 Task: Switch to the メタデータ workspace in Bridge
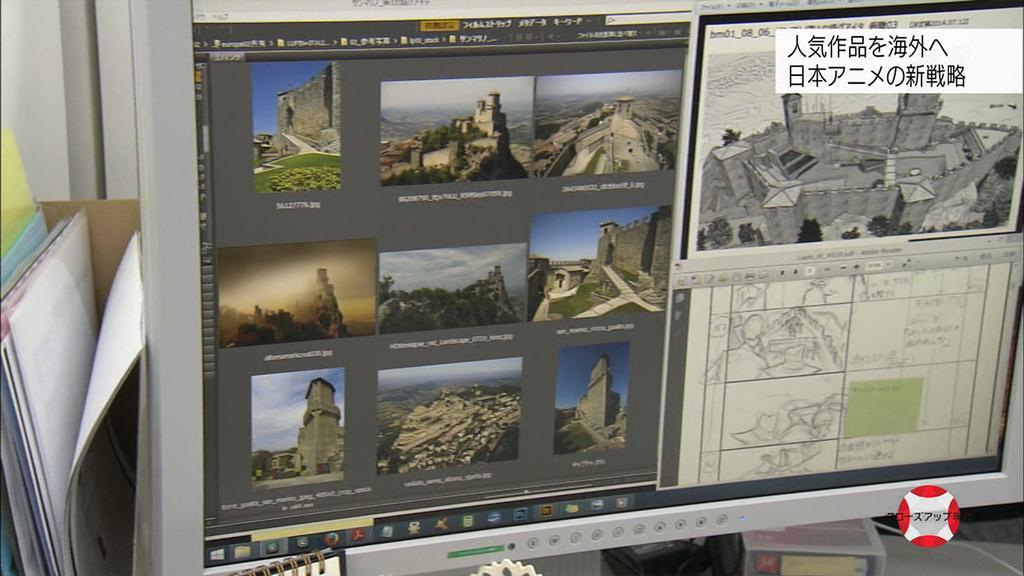[x=533, y=23]
